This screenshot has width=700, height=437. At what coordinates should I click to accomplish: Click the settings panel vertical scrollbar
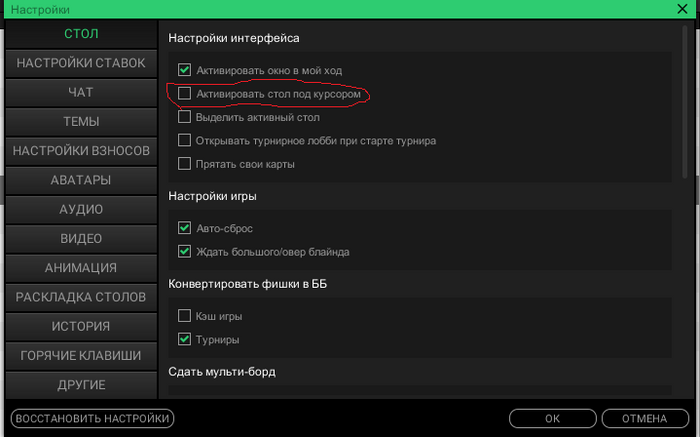tap(684, 103)
